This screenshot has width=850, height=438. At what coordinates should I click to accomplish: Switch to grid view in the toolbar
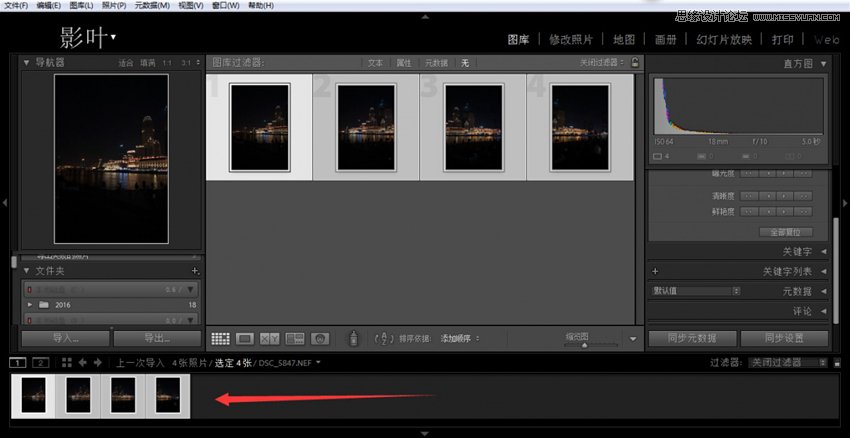pyautogui.click(x=221, y=338)
